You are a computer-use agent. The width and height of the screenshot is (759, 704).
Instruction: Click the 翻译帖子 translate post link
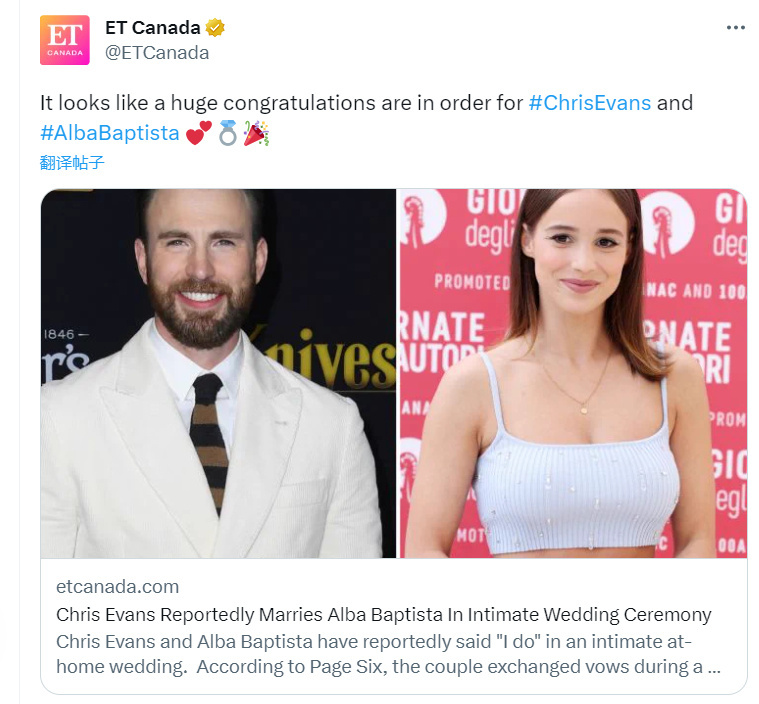[72, 163]
